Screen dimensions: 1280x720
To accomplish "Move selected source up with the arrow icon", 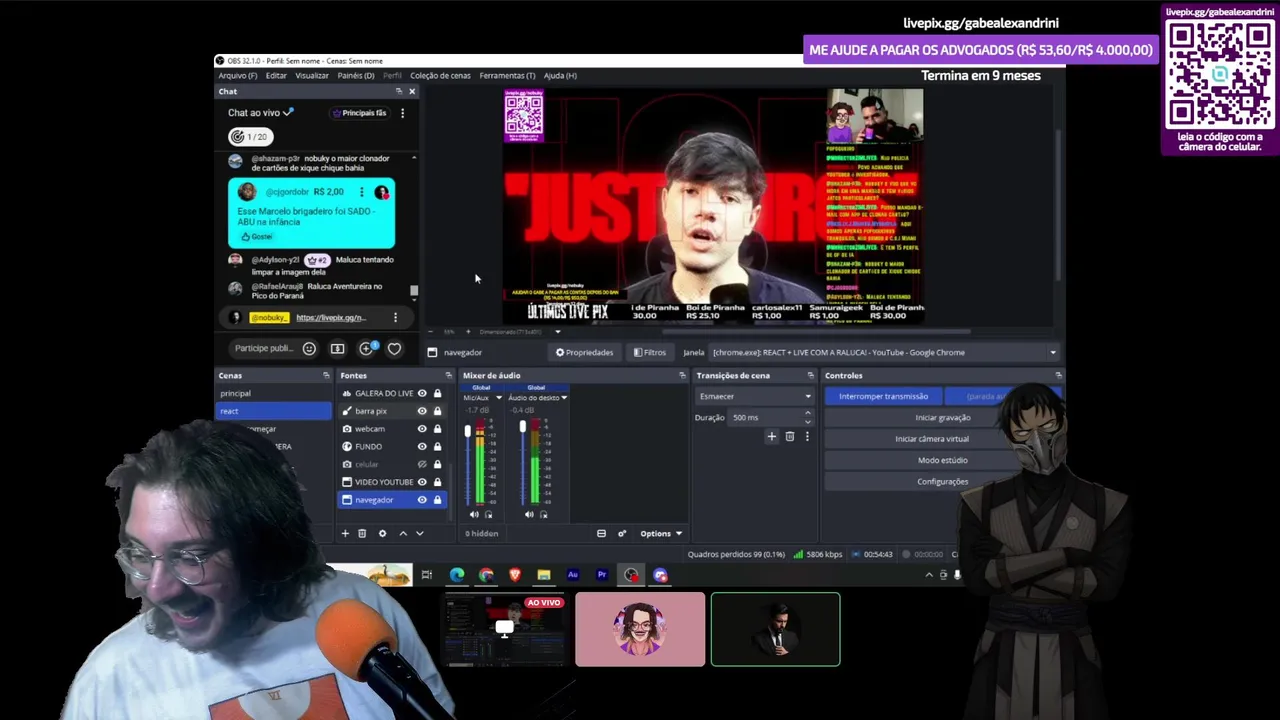I will [403, 533].
